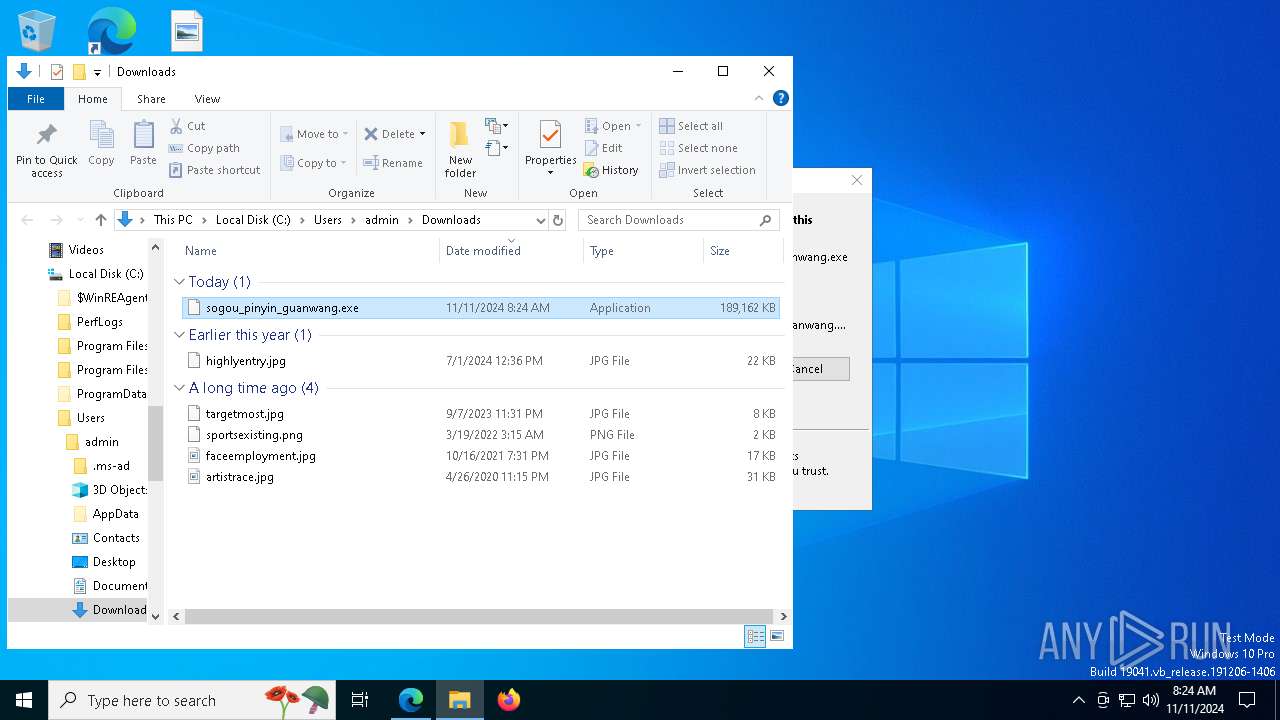Select highlyentry.jpg file
The width and height of the screenshot is (1280, 720).
coord(481,361)
